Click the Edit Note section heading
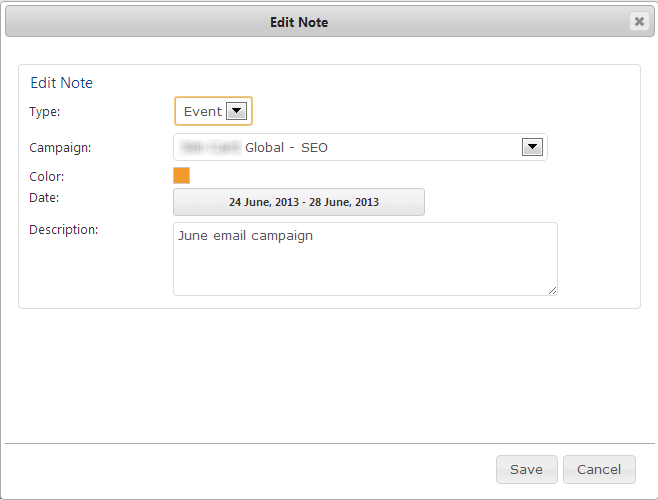 pos(62,83)
